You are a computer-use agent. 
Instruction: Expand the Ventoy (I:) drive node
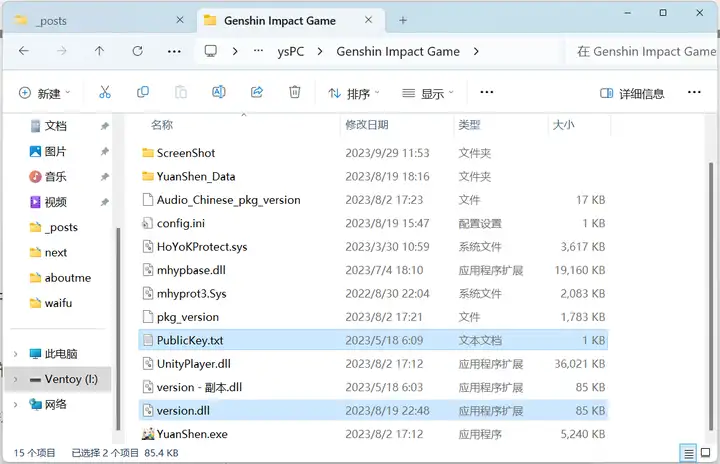coord(16,379)
